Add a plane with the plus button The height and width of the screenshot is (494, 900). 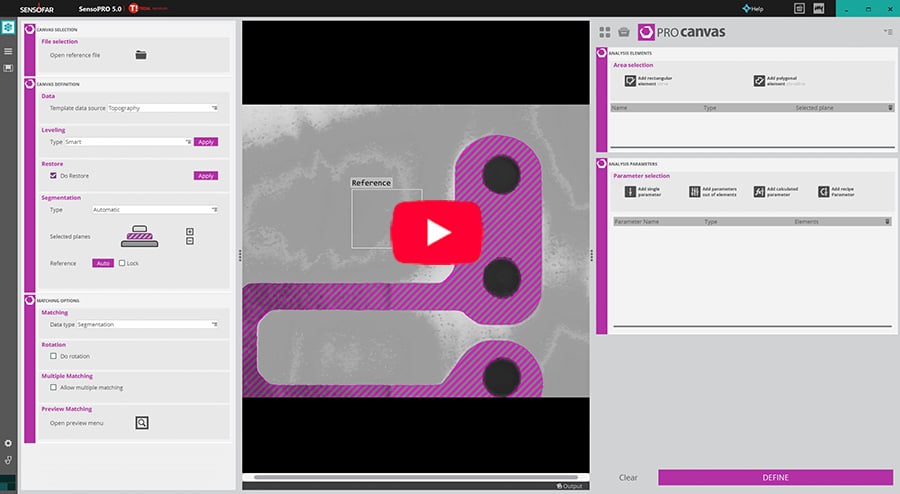[x=190, y=232]
